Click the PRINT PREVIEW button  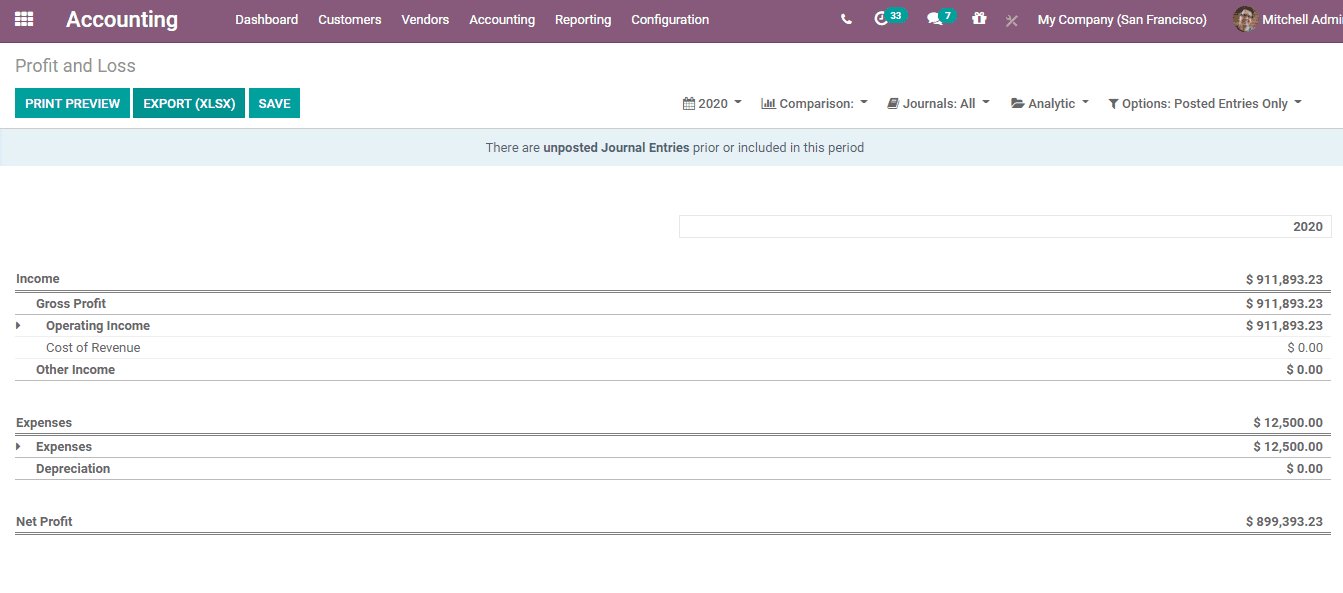click(x=71, y=102)
